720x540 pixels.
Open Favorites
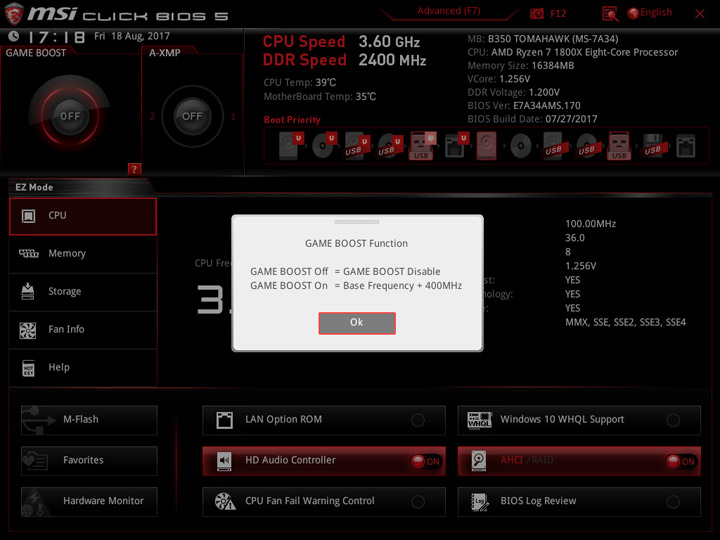89,461
